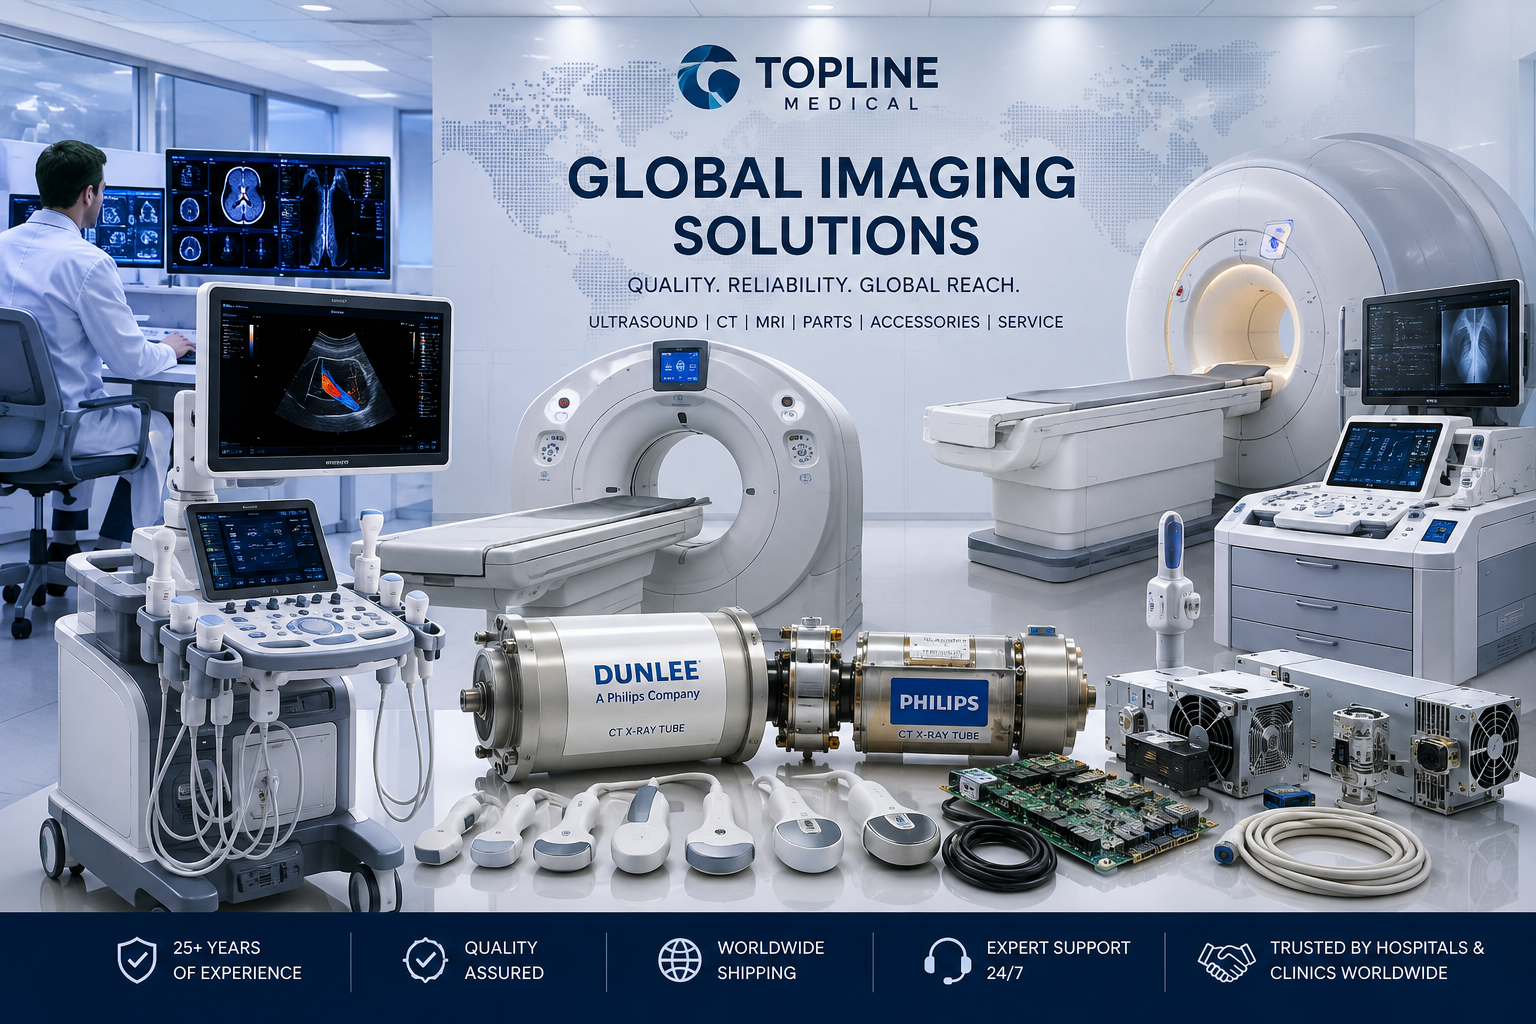Click the SOLUTIONS heading word
Viewport: 1536px width, 1024px height.
click(x=825, y=236)
